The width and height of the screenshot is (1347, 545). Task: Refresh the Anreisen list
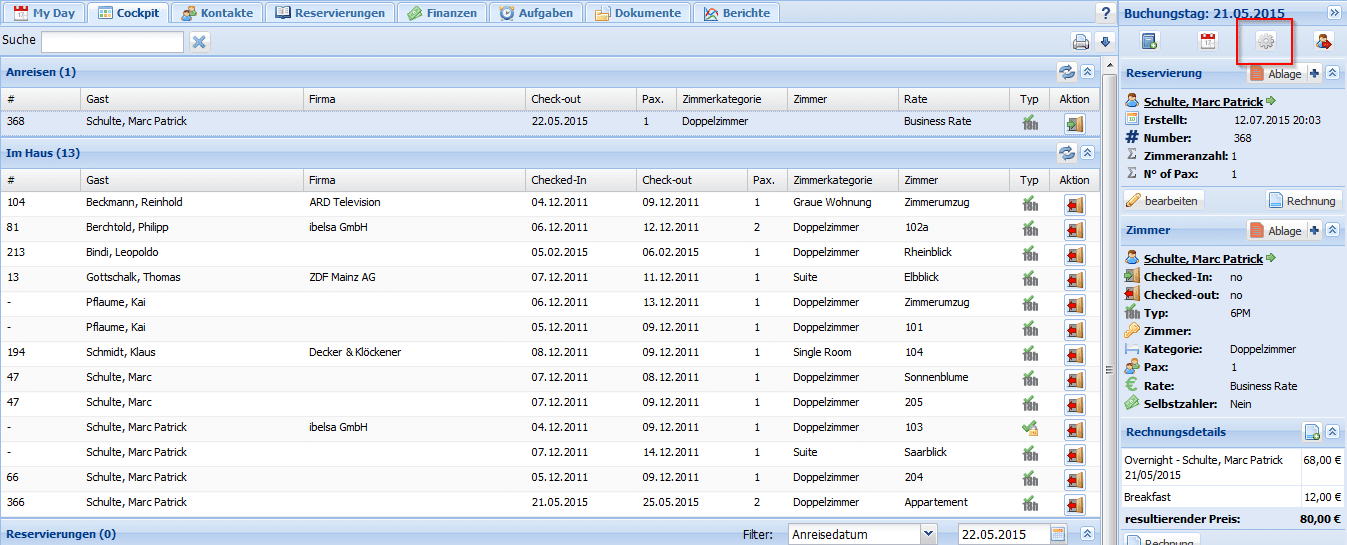pos(1067,72)
